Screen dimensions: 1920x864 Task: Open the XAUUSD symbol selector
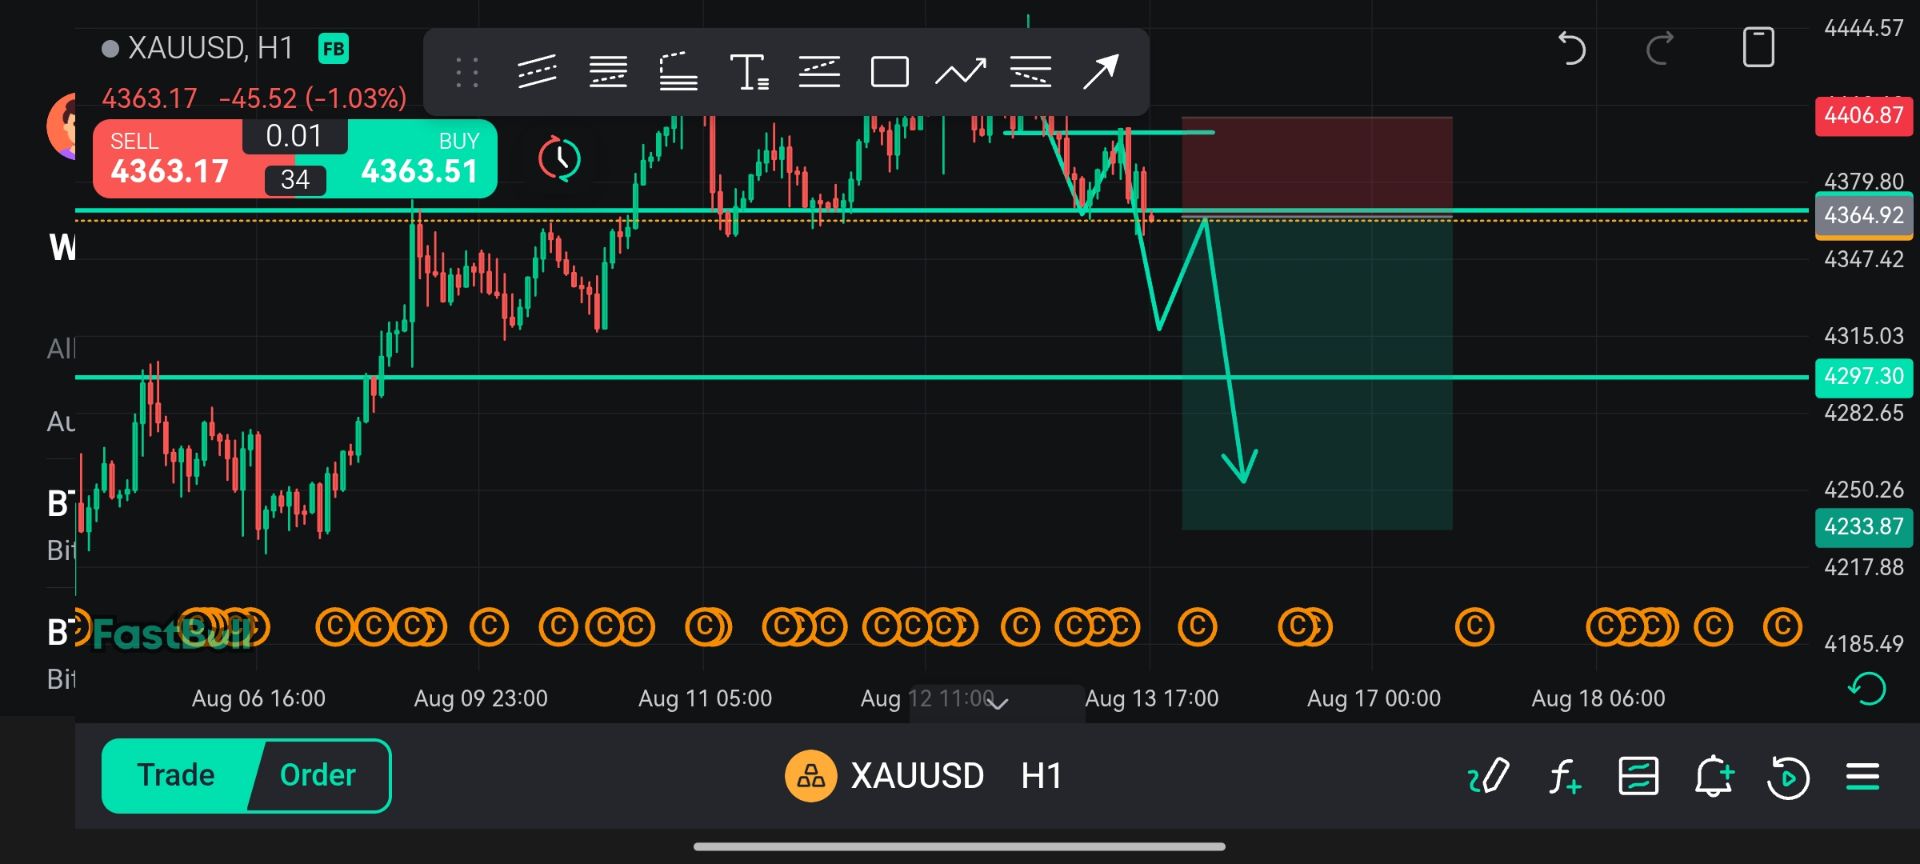click(885, 776)
